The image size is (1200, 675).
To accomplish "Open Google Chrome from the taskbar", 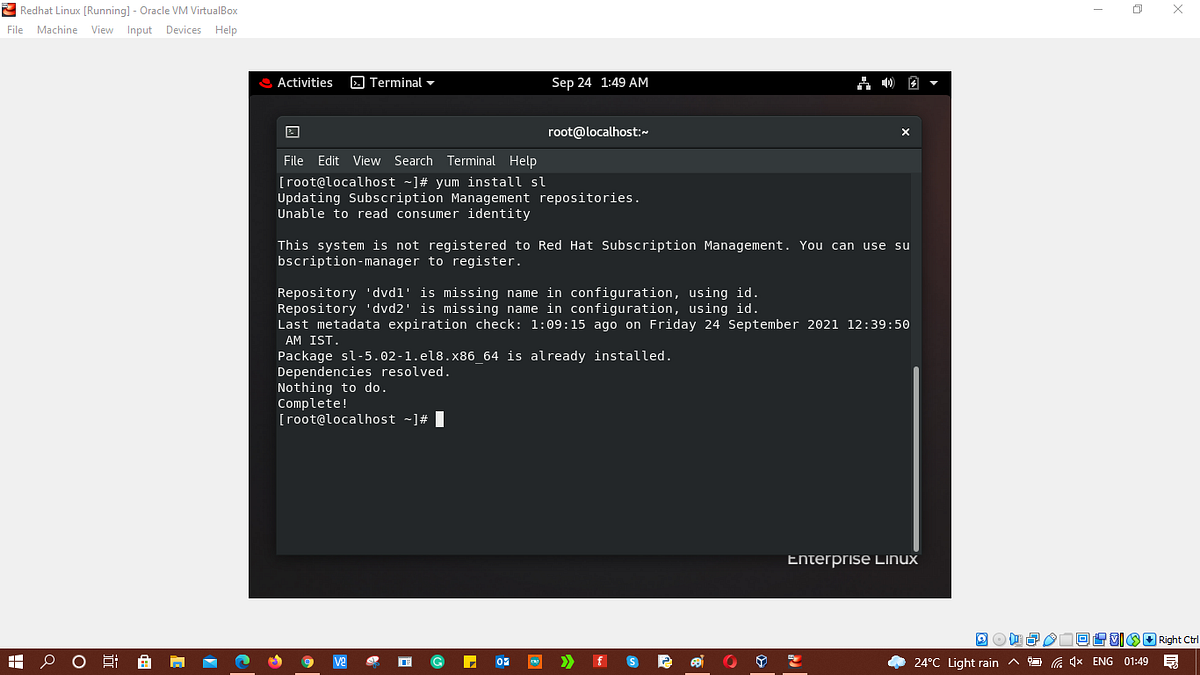I will point(307,661).
